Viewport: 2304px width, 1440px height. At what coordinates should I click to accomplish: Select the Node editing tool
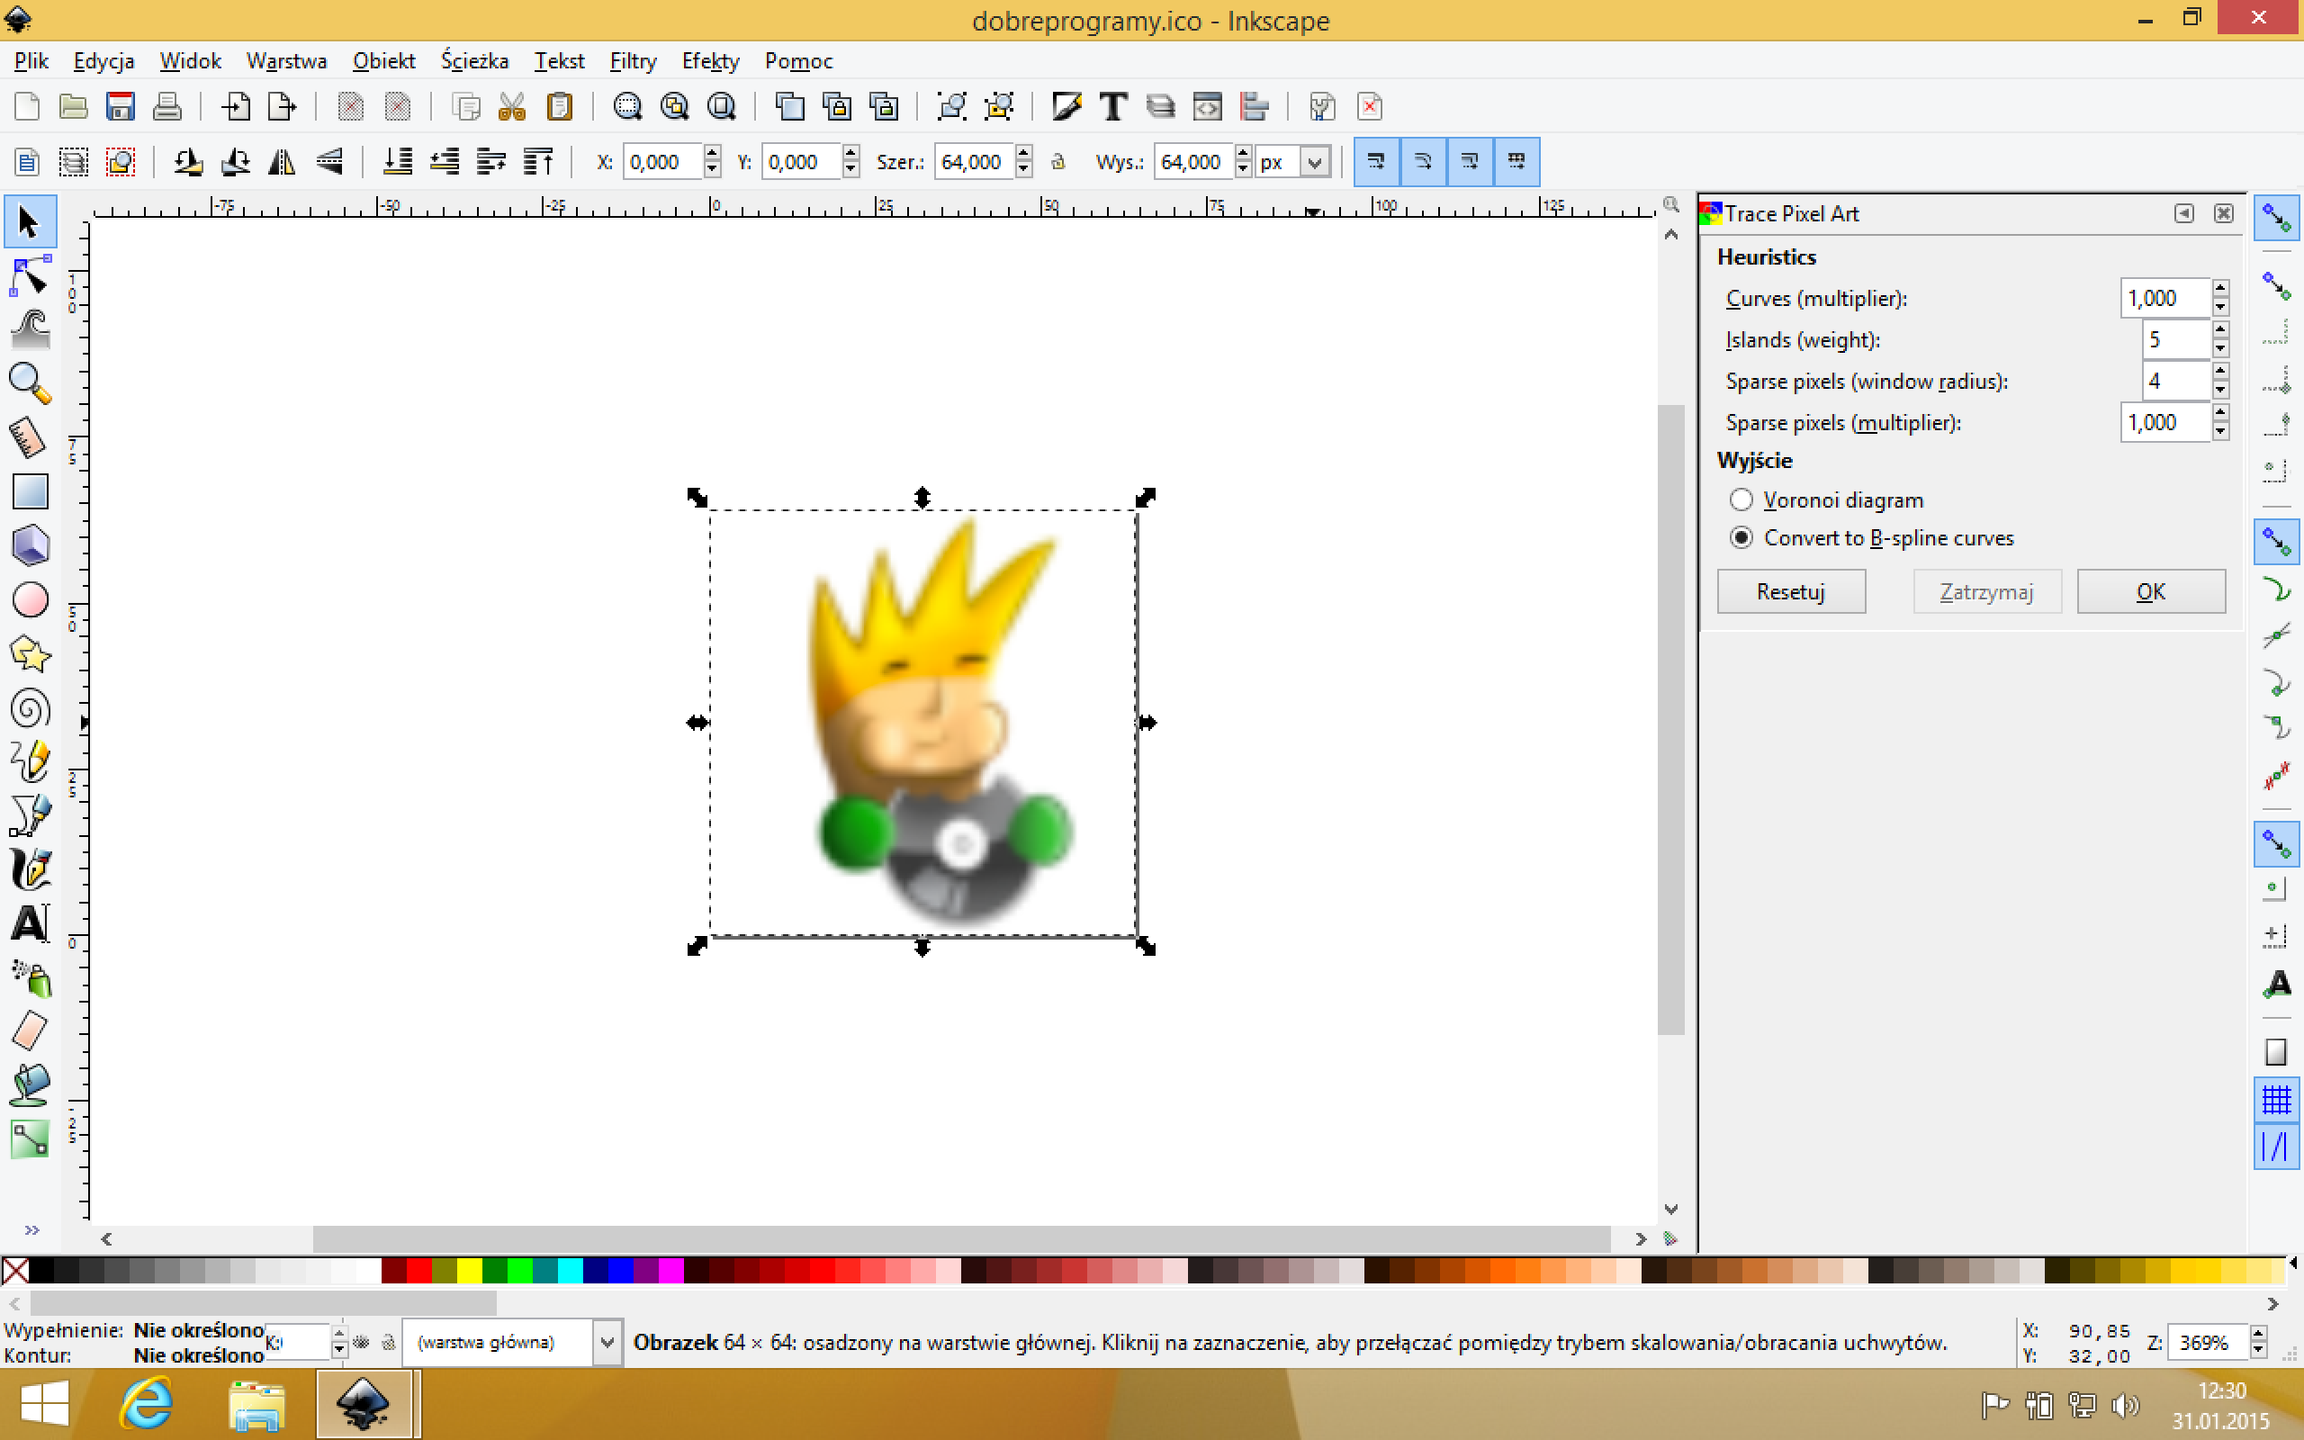[30, 276]
